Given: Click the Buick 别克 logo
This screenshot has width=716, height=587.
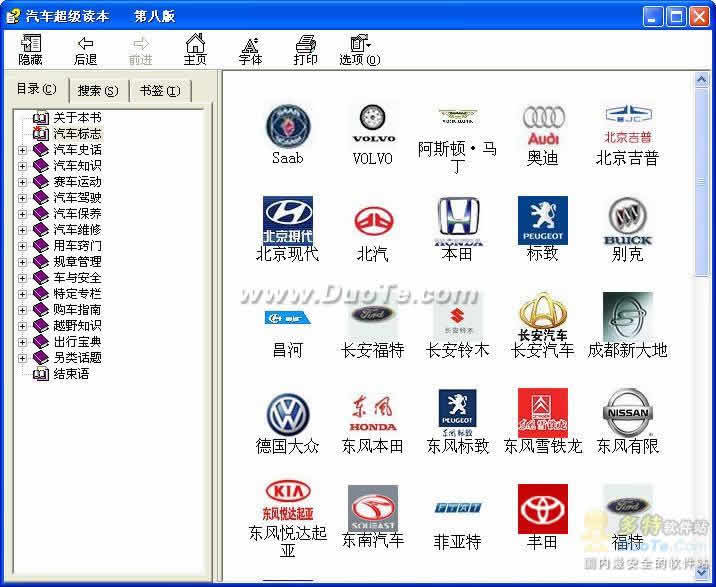Looking at the screenshot, I should [628, 221].
